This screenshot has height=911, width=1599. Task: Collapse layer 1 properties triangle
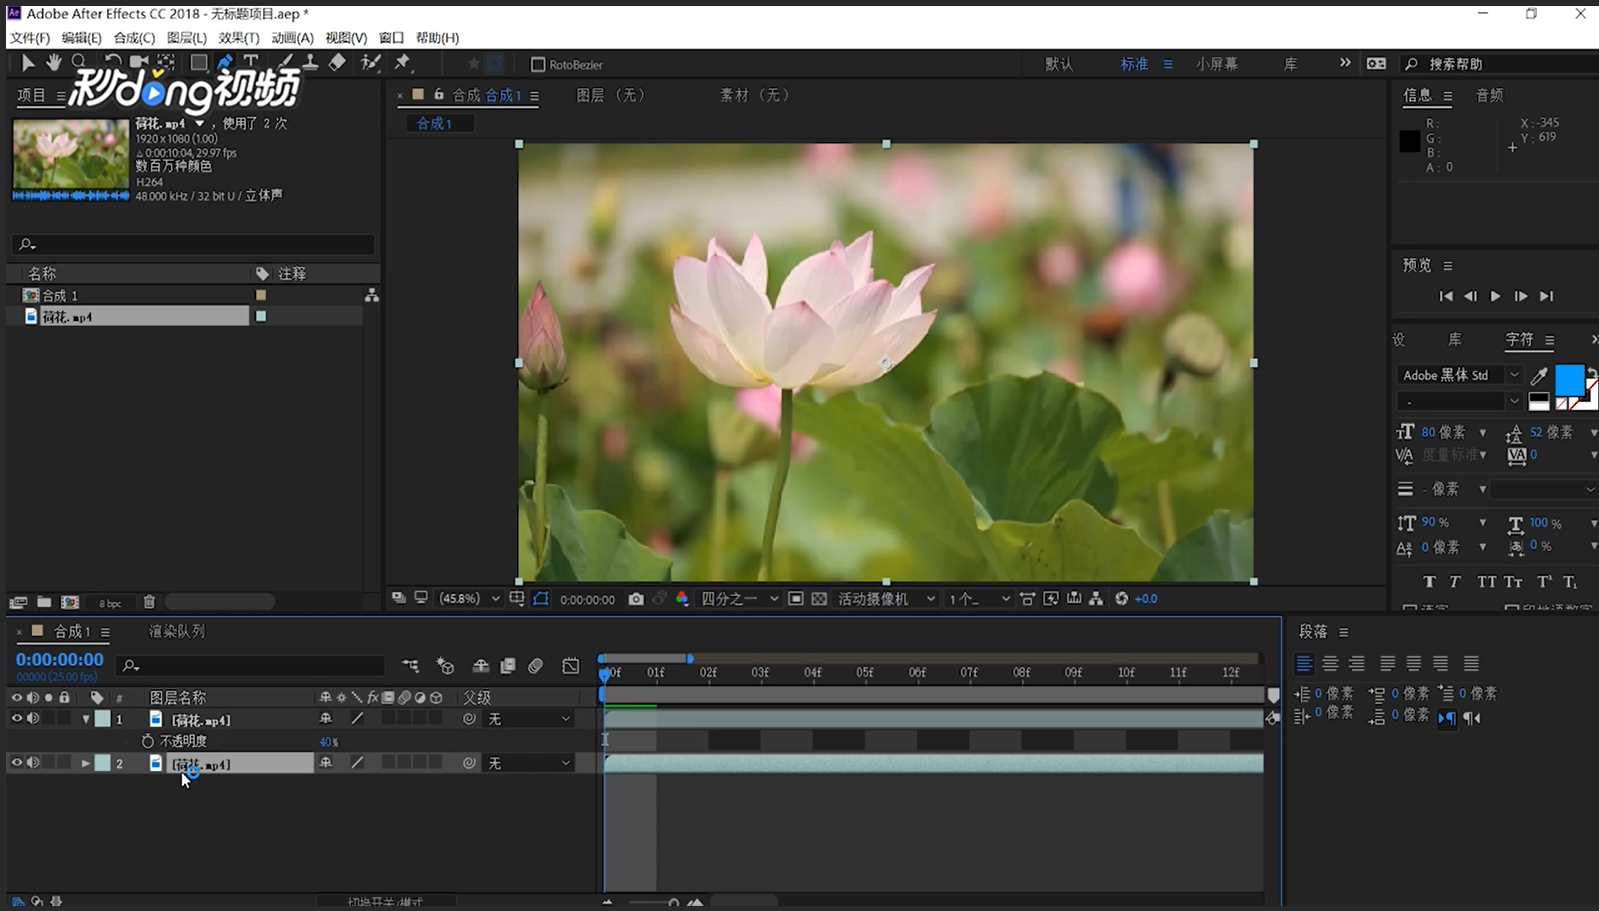86,719
